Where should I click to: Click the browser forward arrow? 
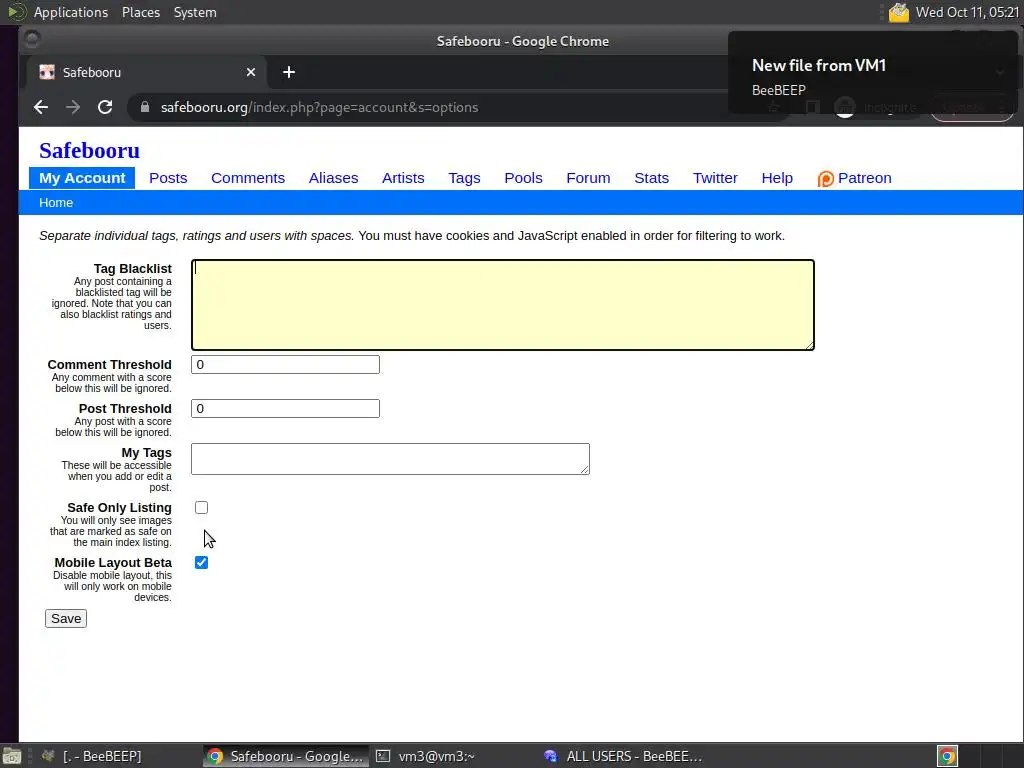pyautogui.click(x=72, y=107)
